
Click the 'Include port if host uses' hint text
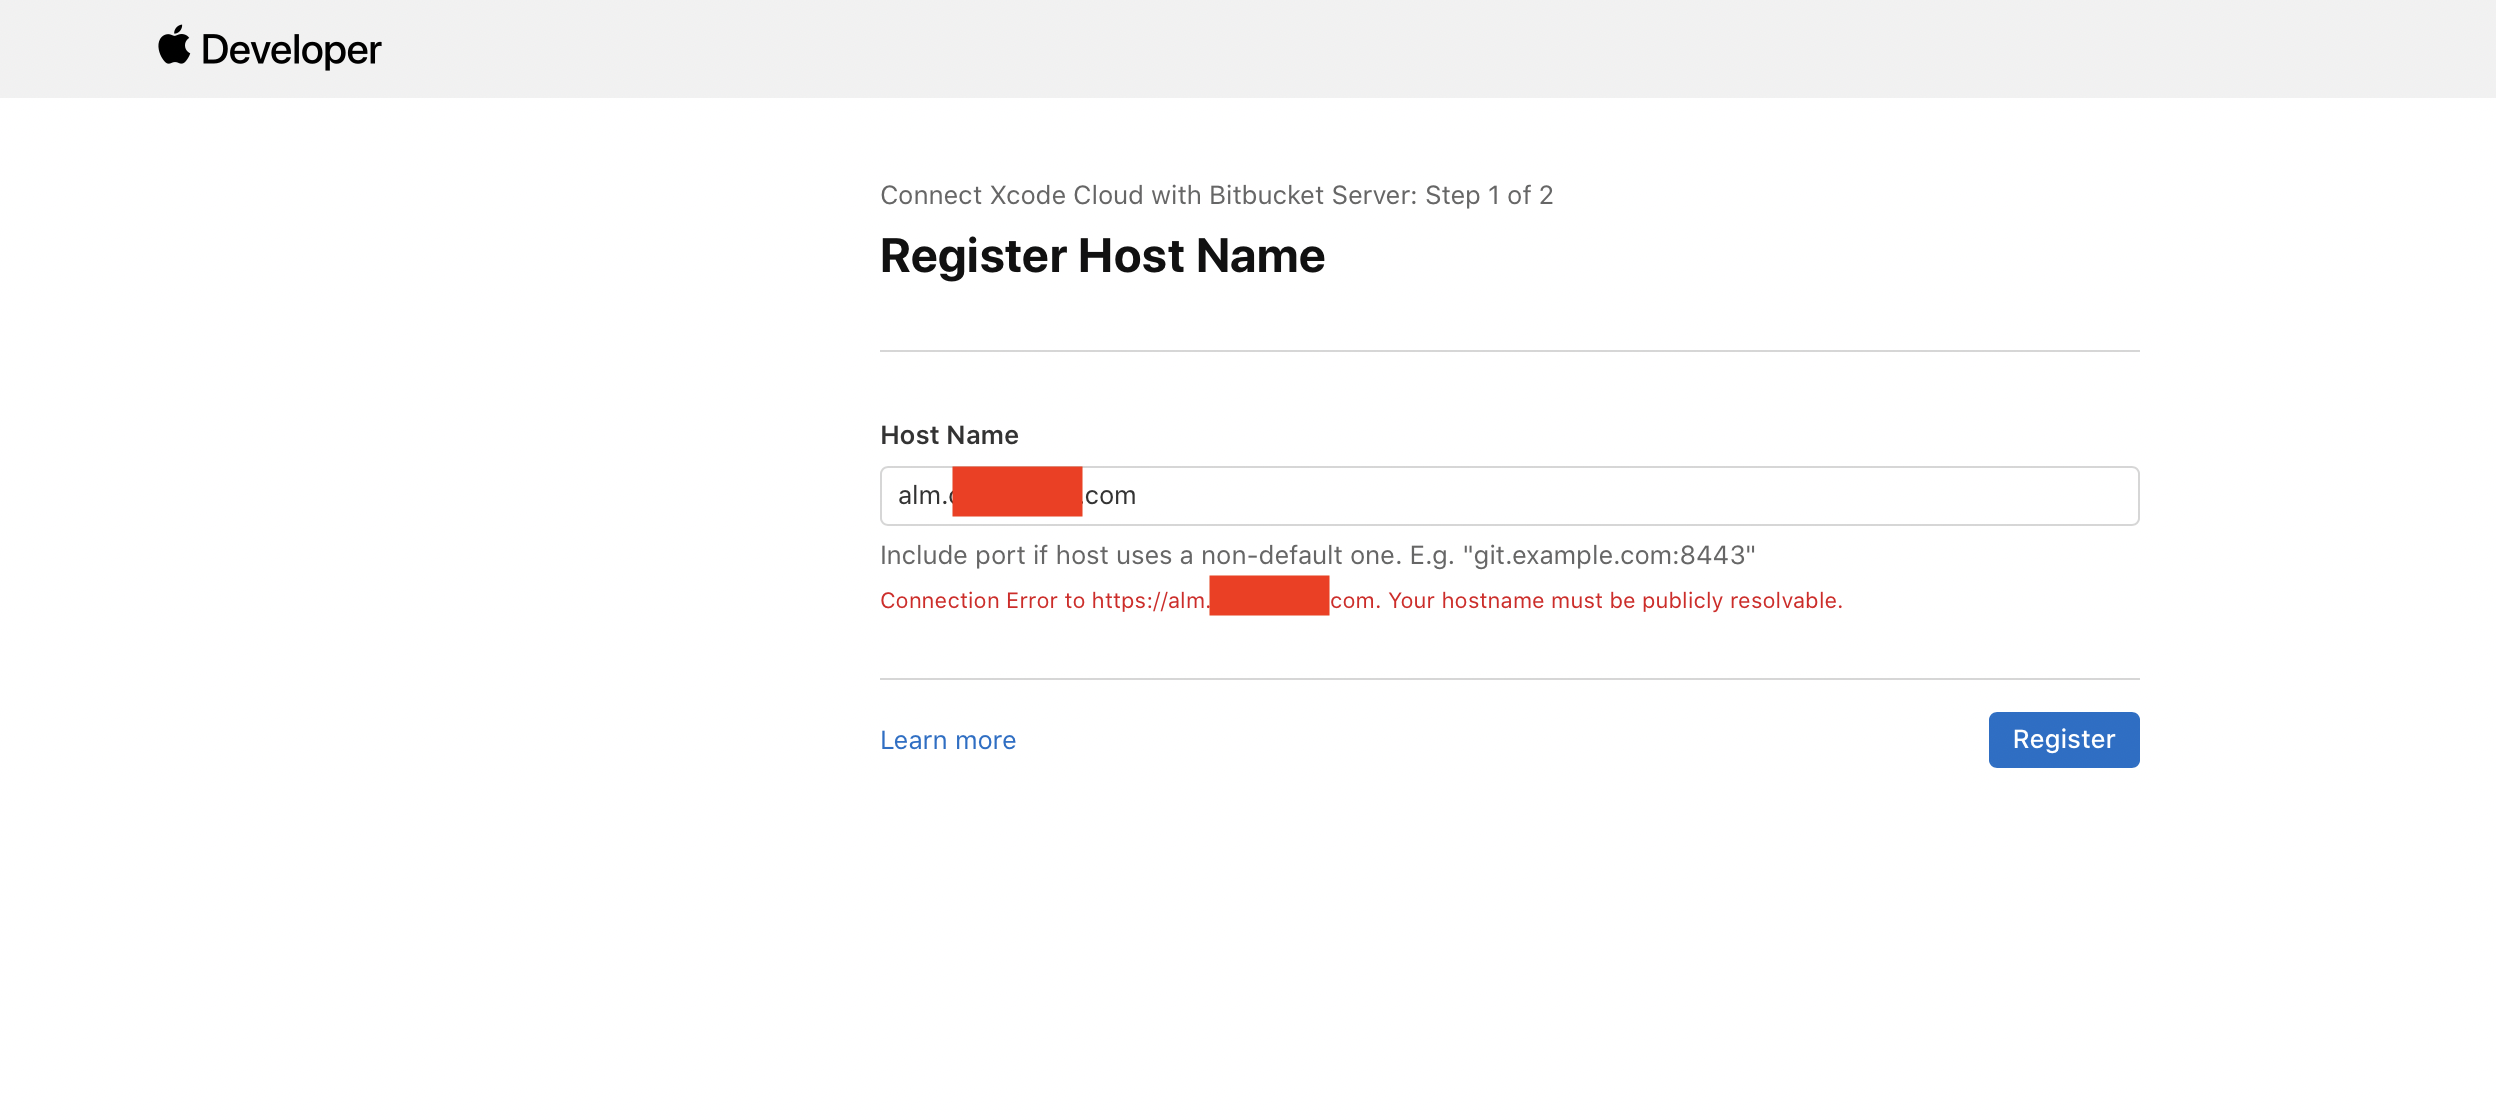[1318, 556]
